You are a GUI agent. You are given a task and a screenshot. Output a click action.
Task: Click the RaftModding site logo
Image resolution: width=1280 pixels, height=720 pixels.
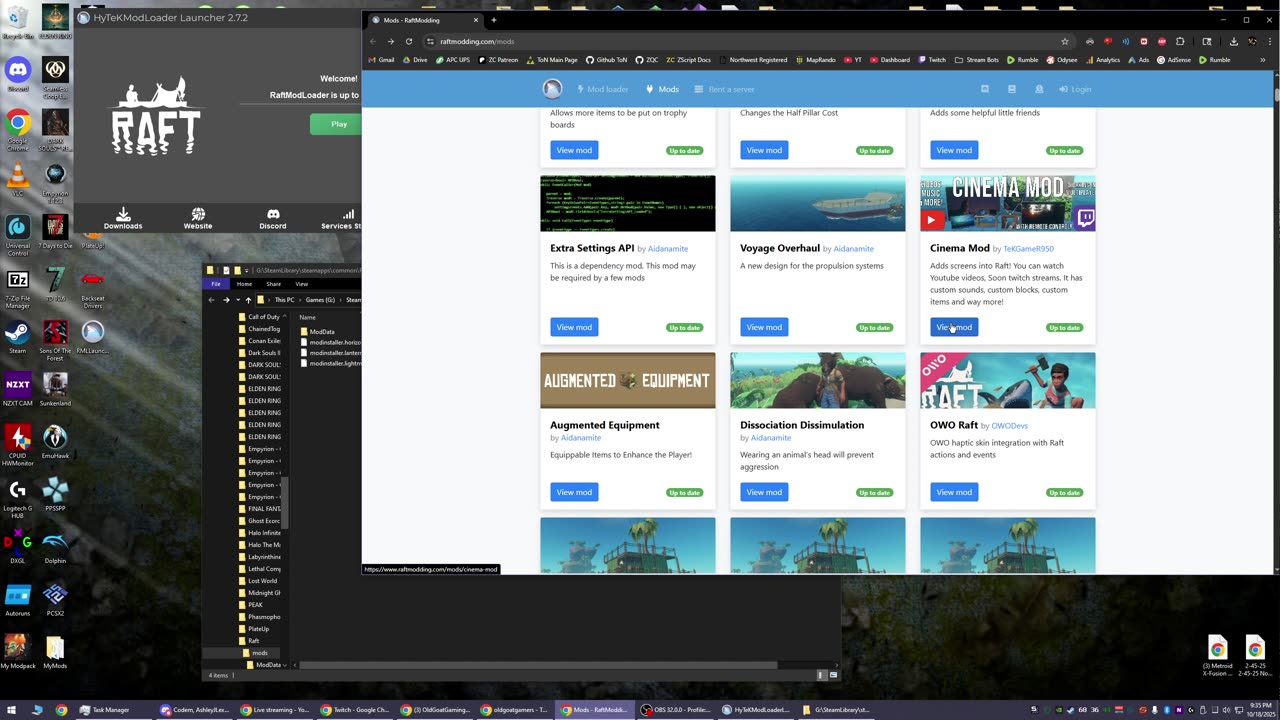pos(552,89)
